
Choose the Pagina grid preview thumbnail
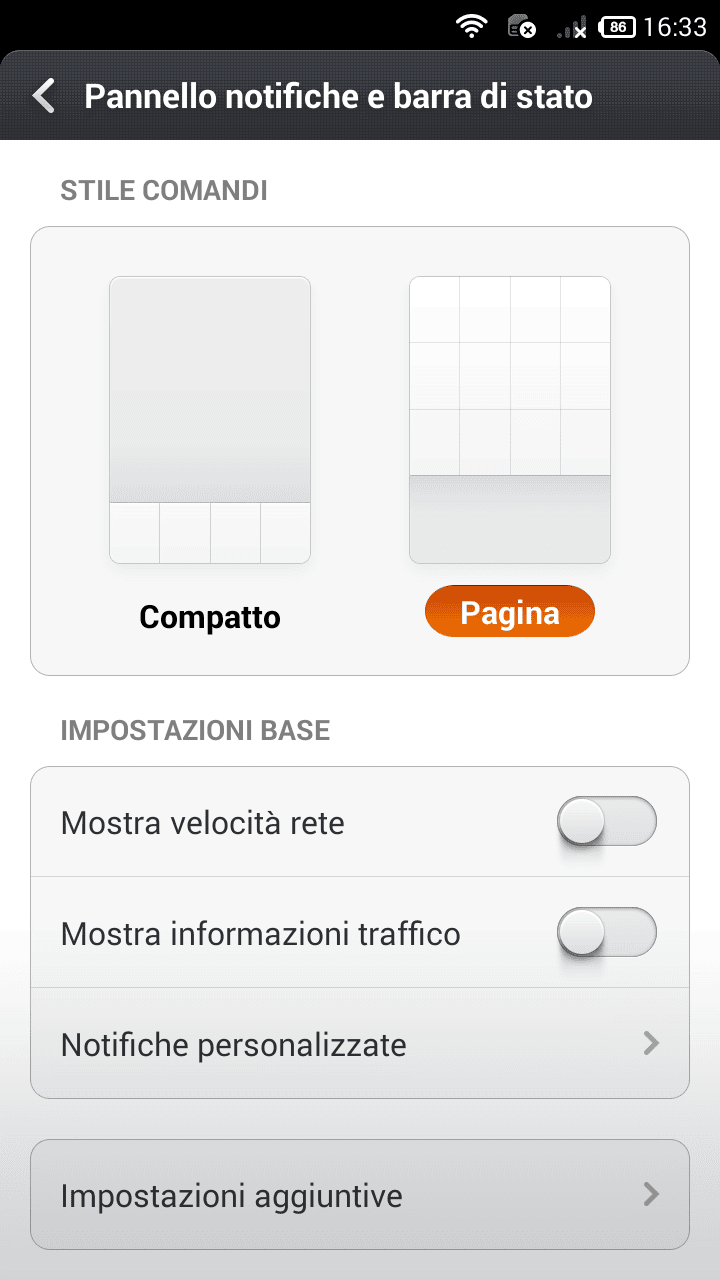(x=510, y=420)
